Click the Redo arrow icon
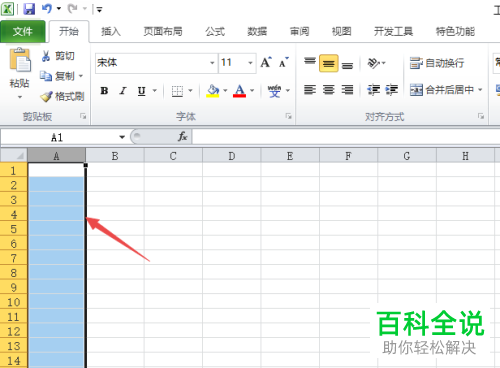This screenshot has width=500, height=368. pos(72,9)
